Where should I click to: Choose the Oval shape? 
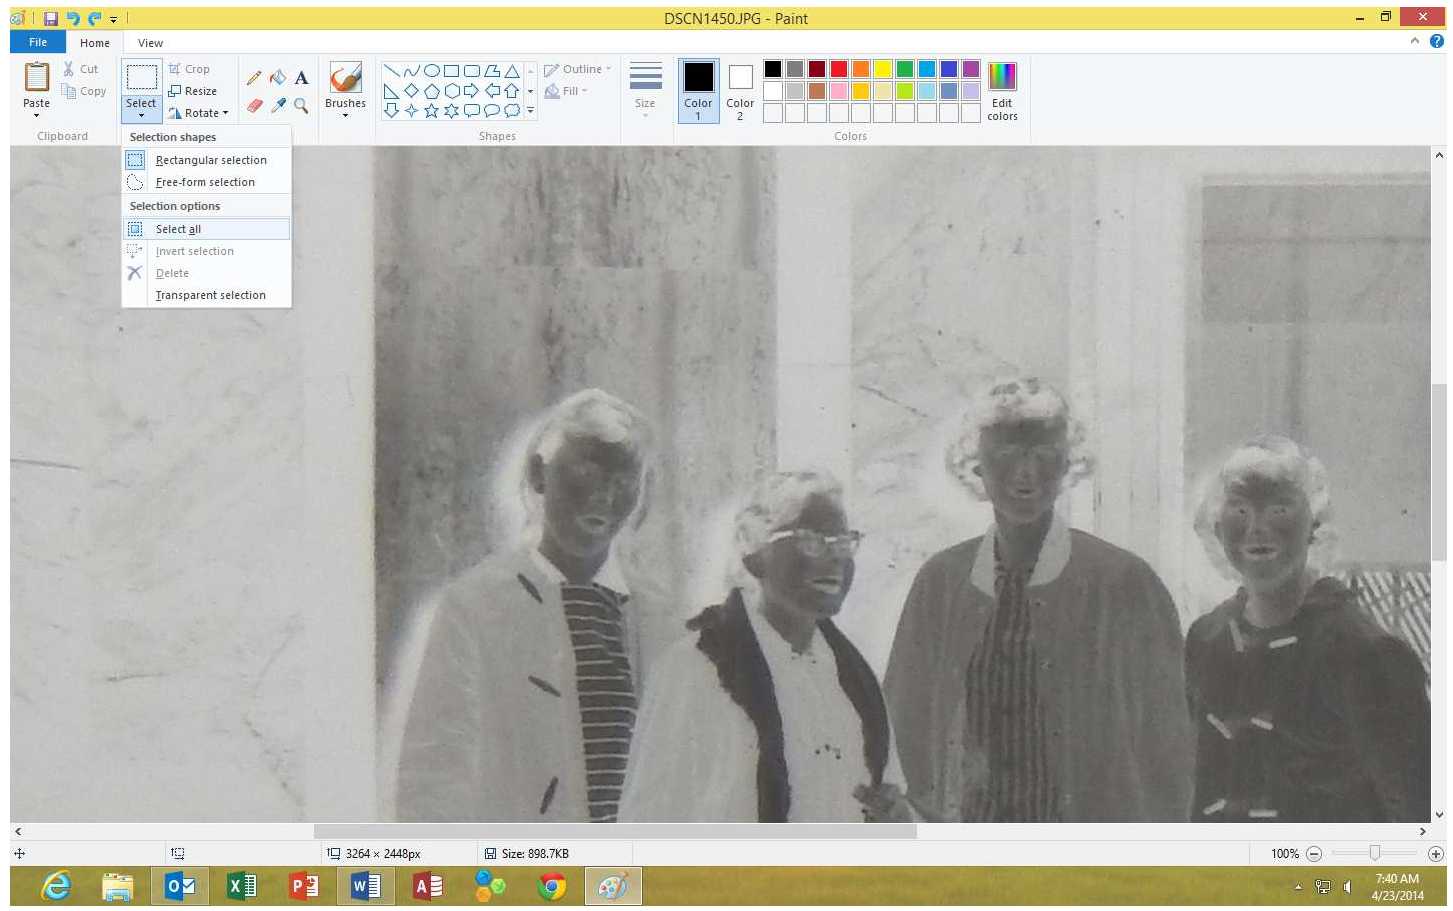pyautogui.click(x=431, y=71)
